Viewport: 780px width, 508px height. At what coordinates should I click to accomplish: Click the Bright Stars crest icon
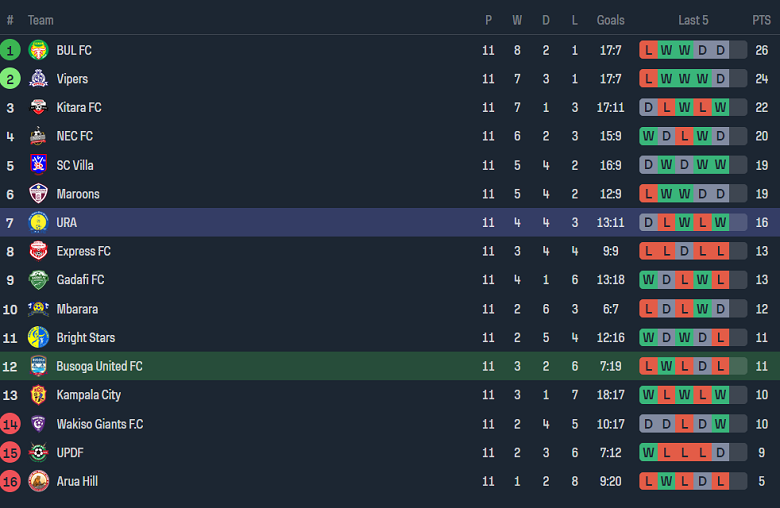click(39, 337)
